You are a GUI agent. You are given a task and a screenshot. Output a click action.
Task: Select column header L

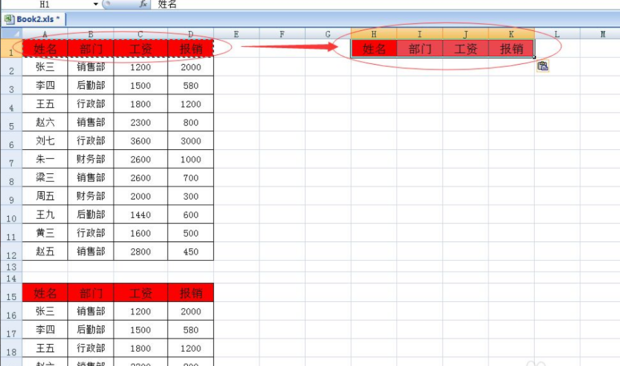(557, 34)
